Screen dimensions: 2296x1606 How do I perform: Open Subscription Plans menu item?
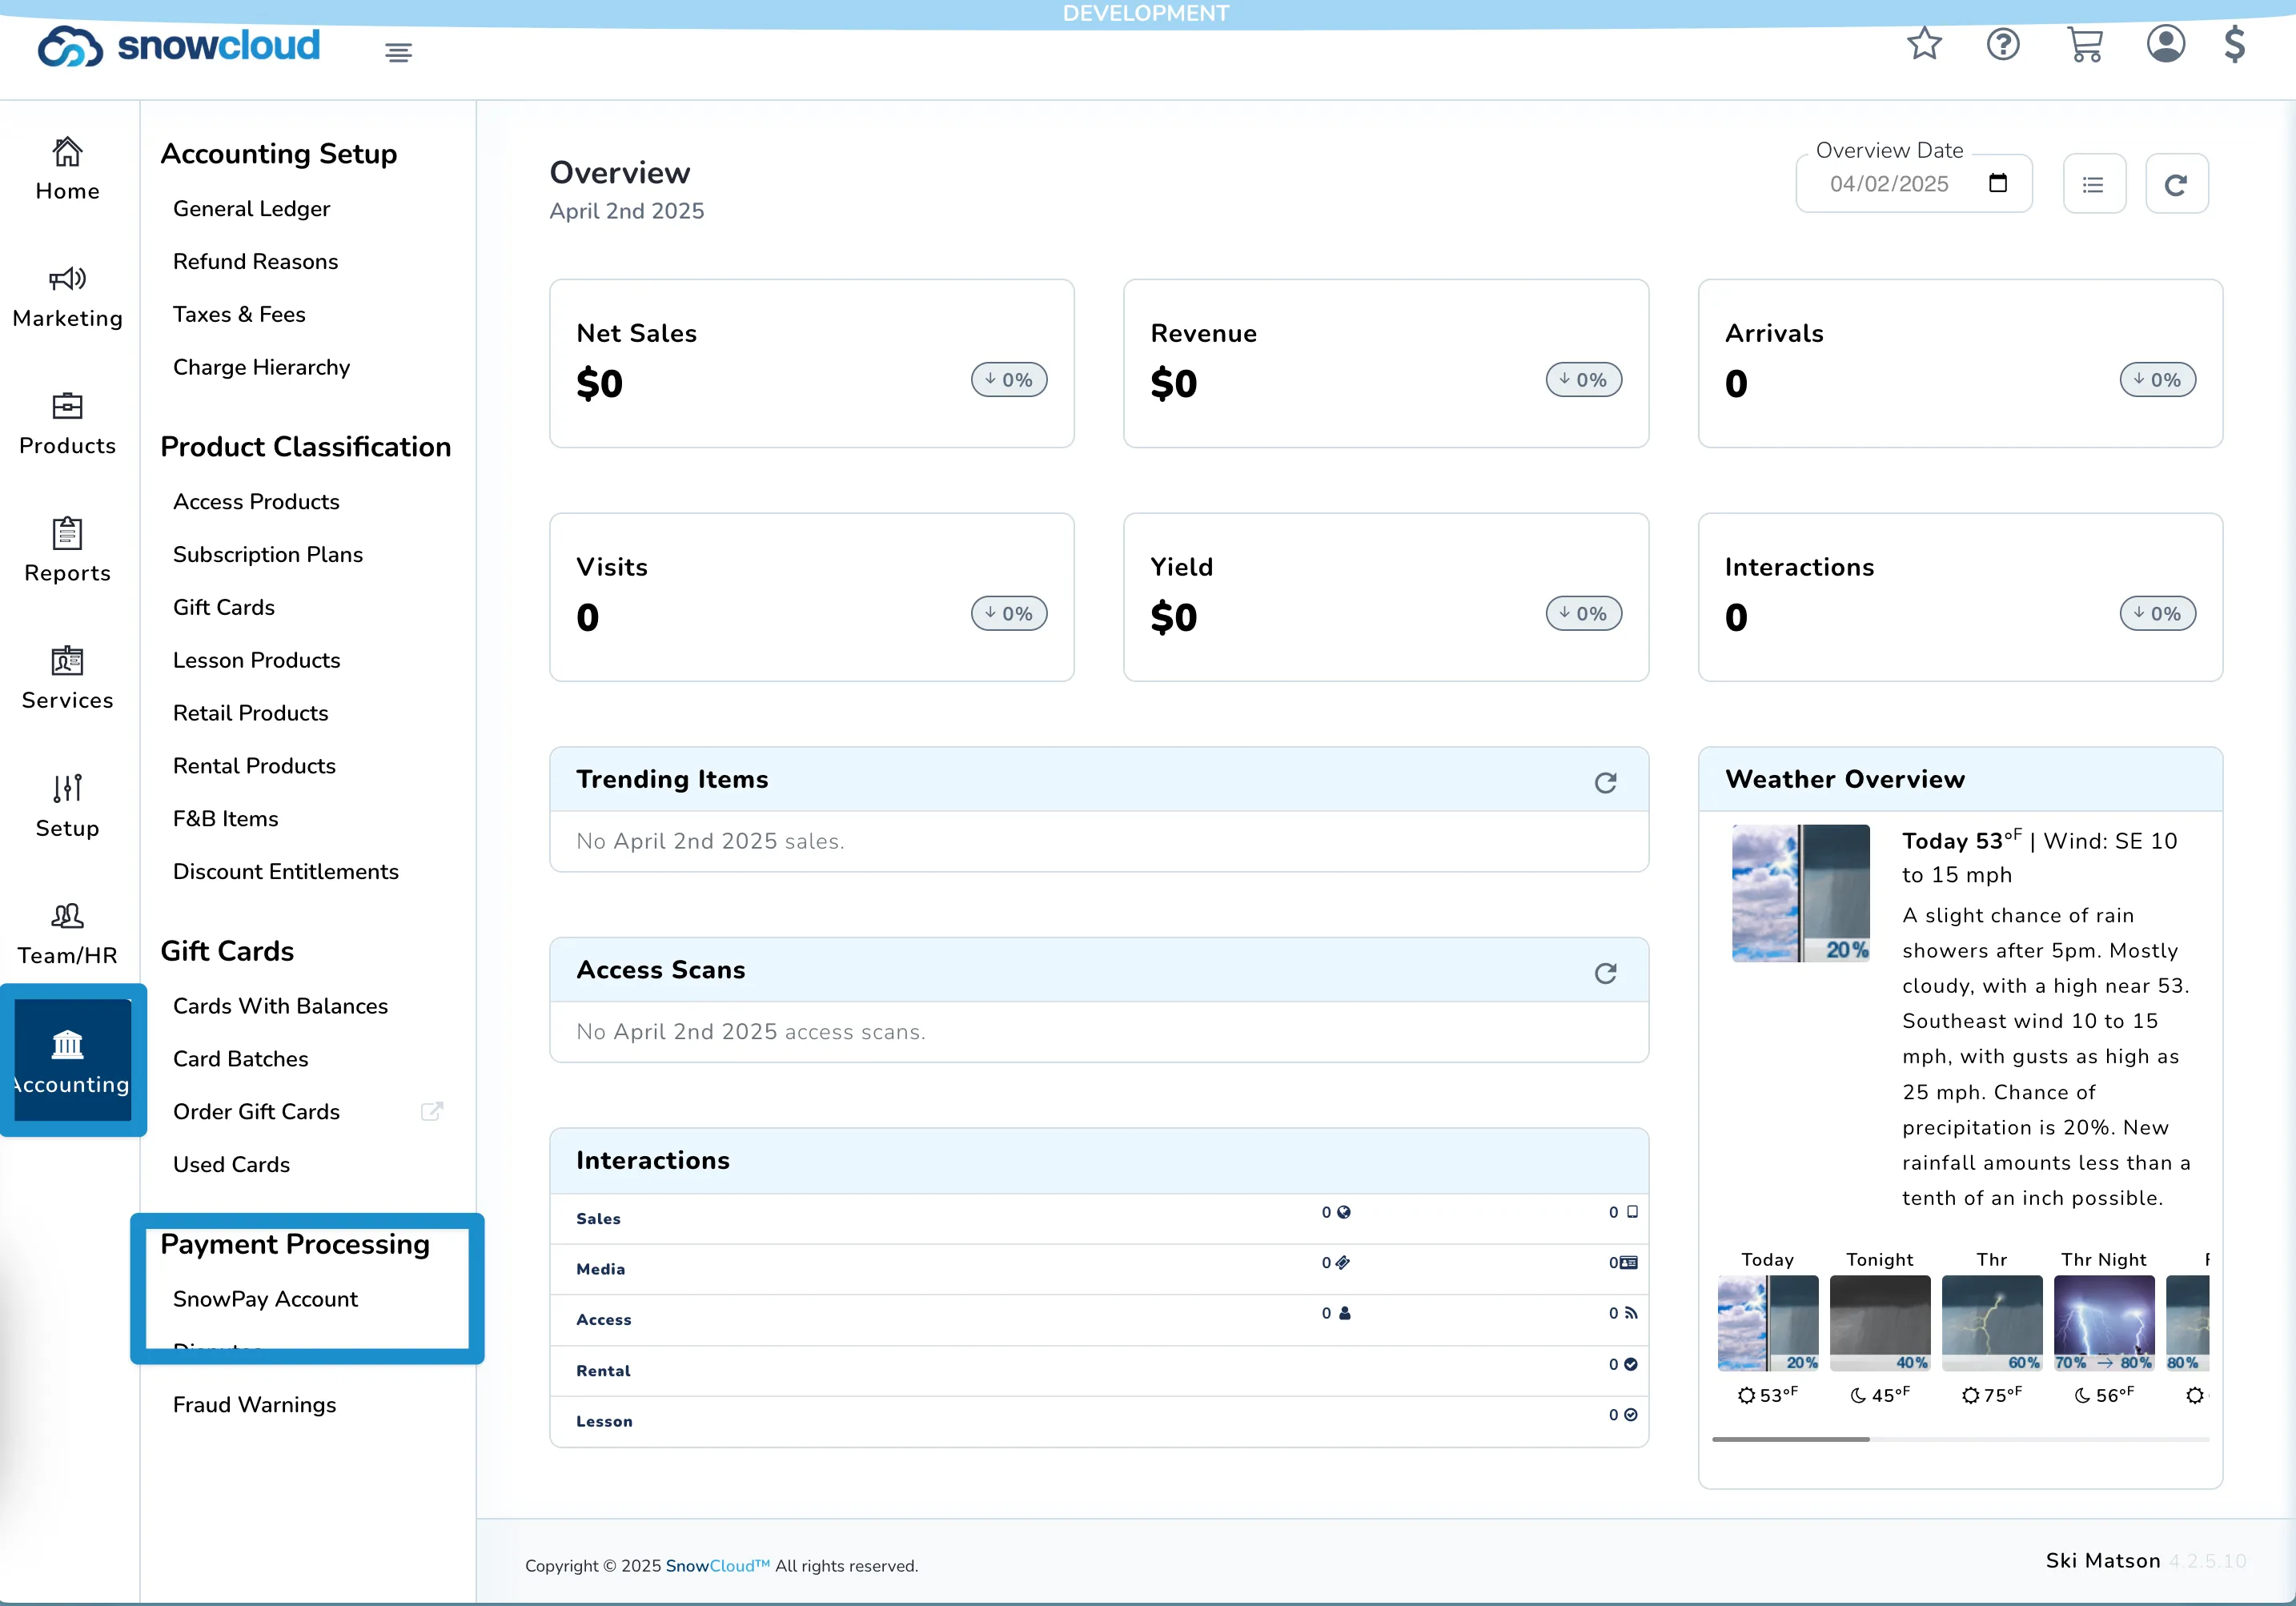tap(267, 555)
